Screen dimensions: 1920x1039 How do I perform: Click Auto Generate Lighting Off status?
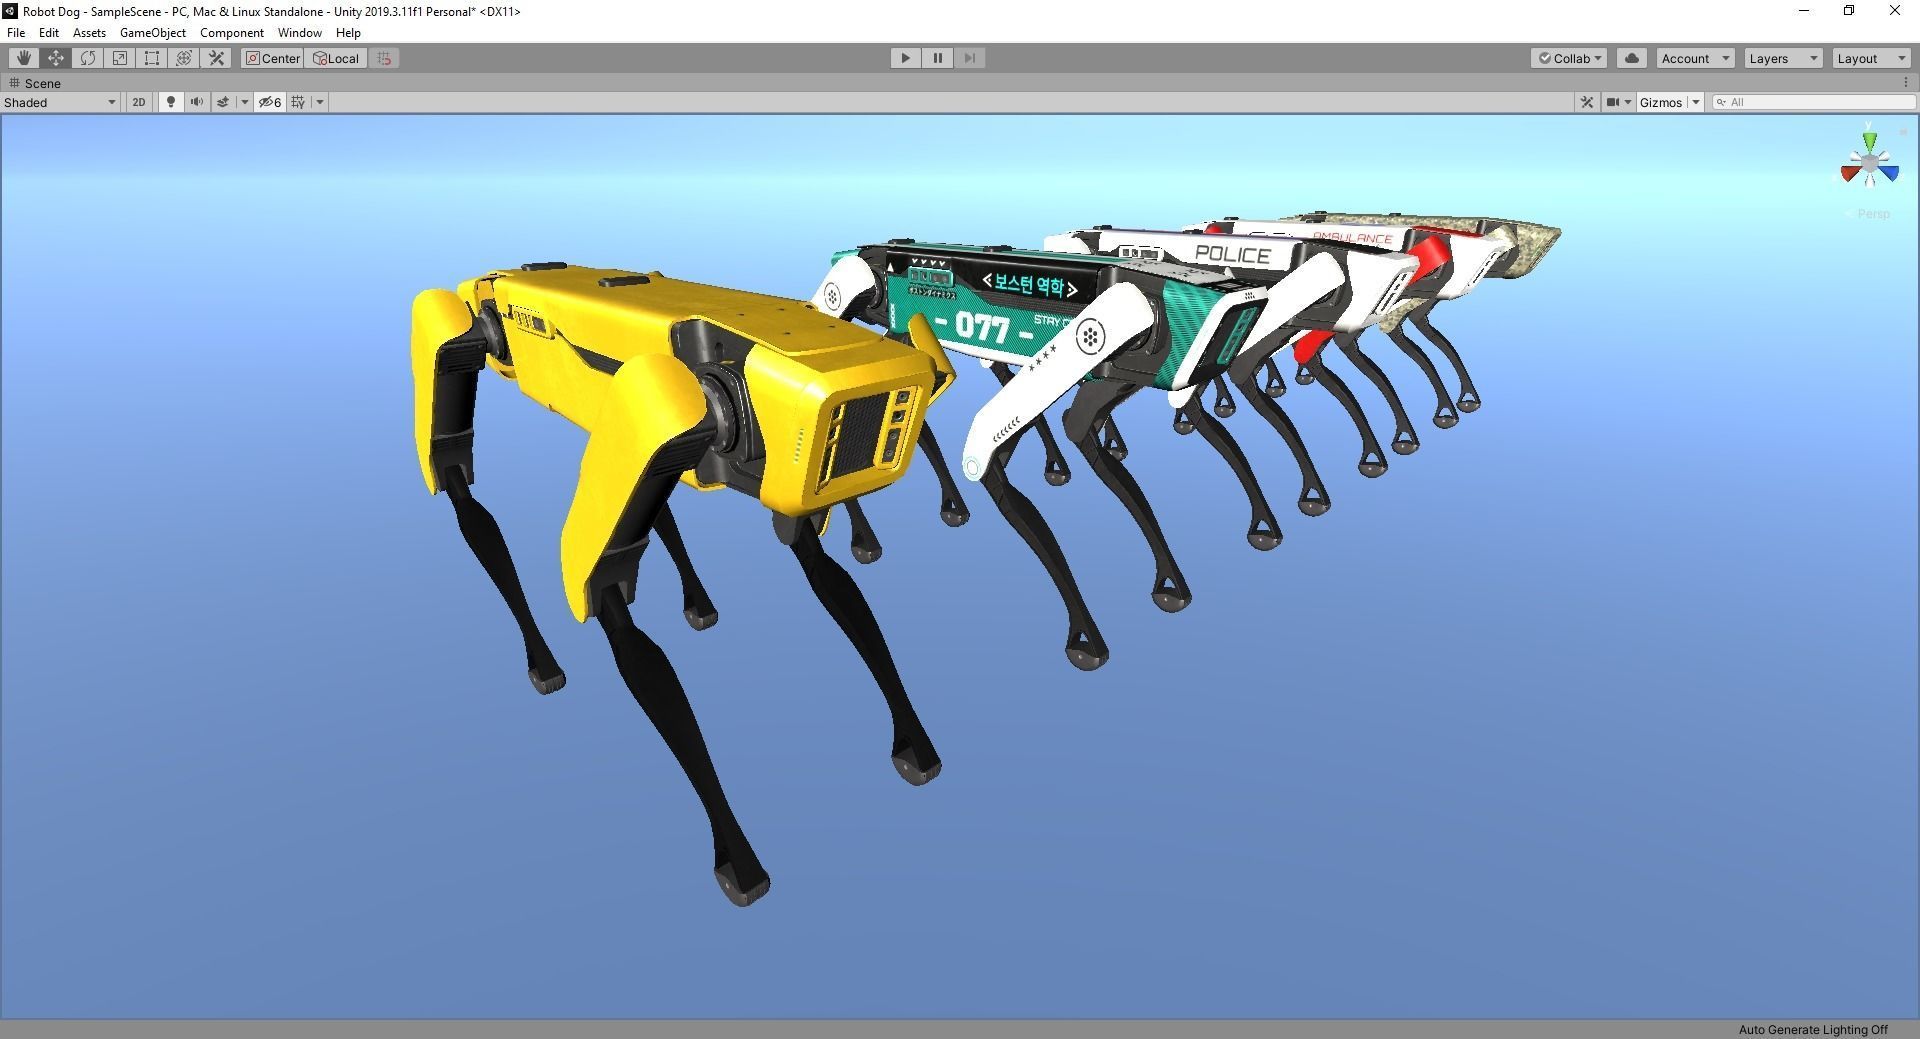pyautogui.click(x=1813, y=1029)
